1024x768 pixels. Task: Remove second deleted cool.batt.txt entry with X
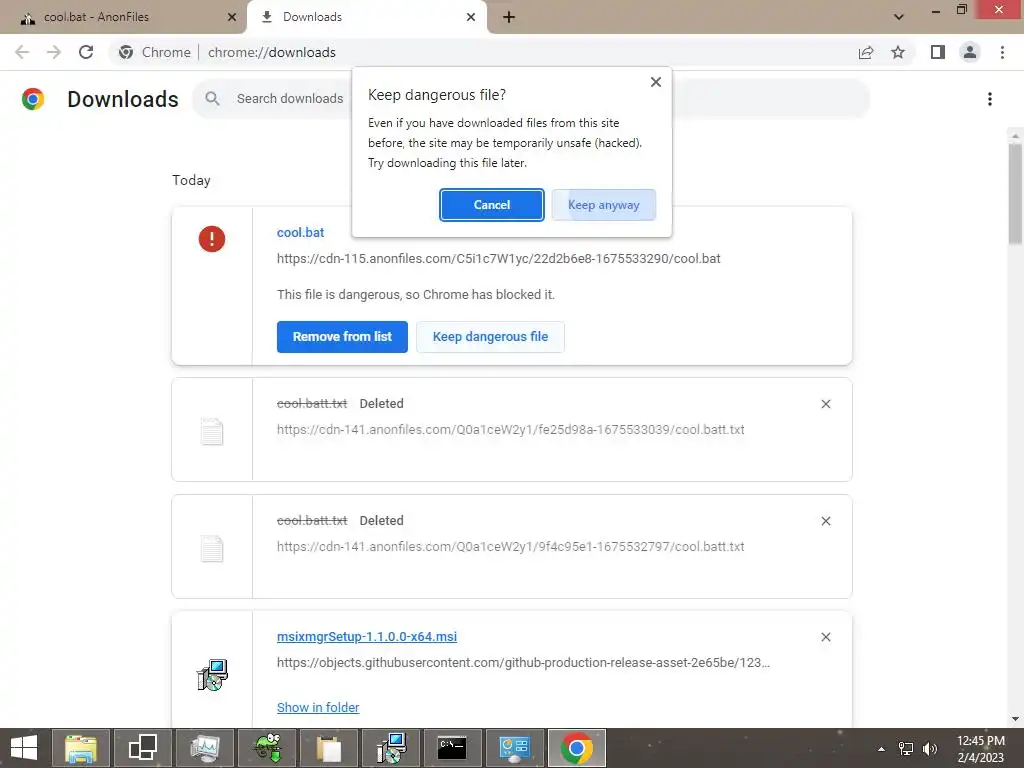tap(825, 521)
